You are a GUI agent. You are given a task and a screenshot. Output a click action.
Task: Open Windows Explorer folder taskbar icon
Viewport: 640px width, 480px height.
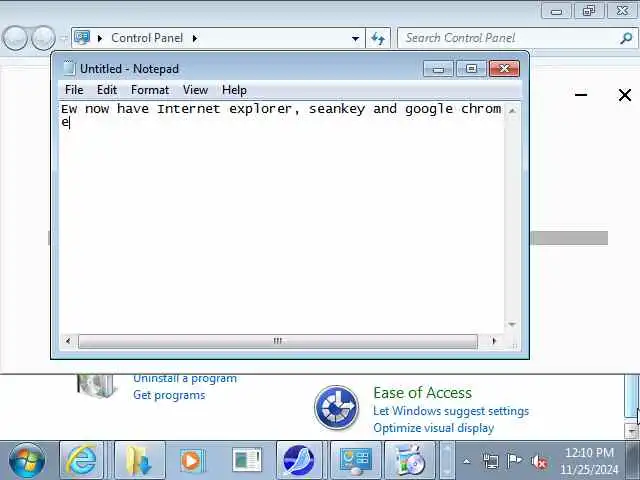139,460
